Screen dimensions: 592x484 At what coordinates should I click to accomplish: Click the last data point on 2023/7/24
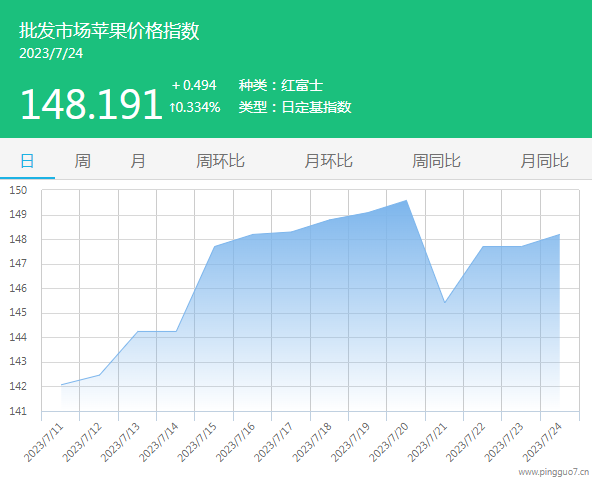point(559,234)
